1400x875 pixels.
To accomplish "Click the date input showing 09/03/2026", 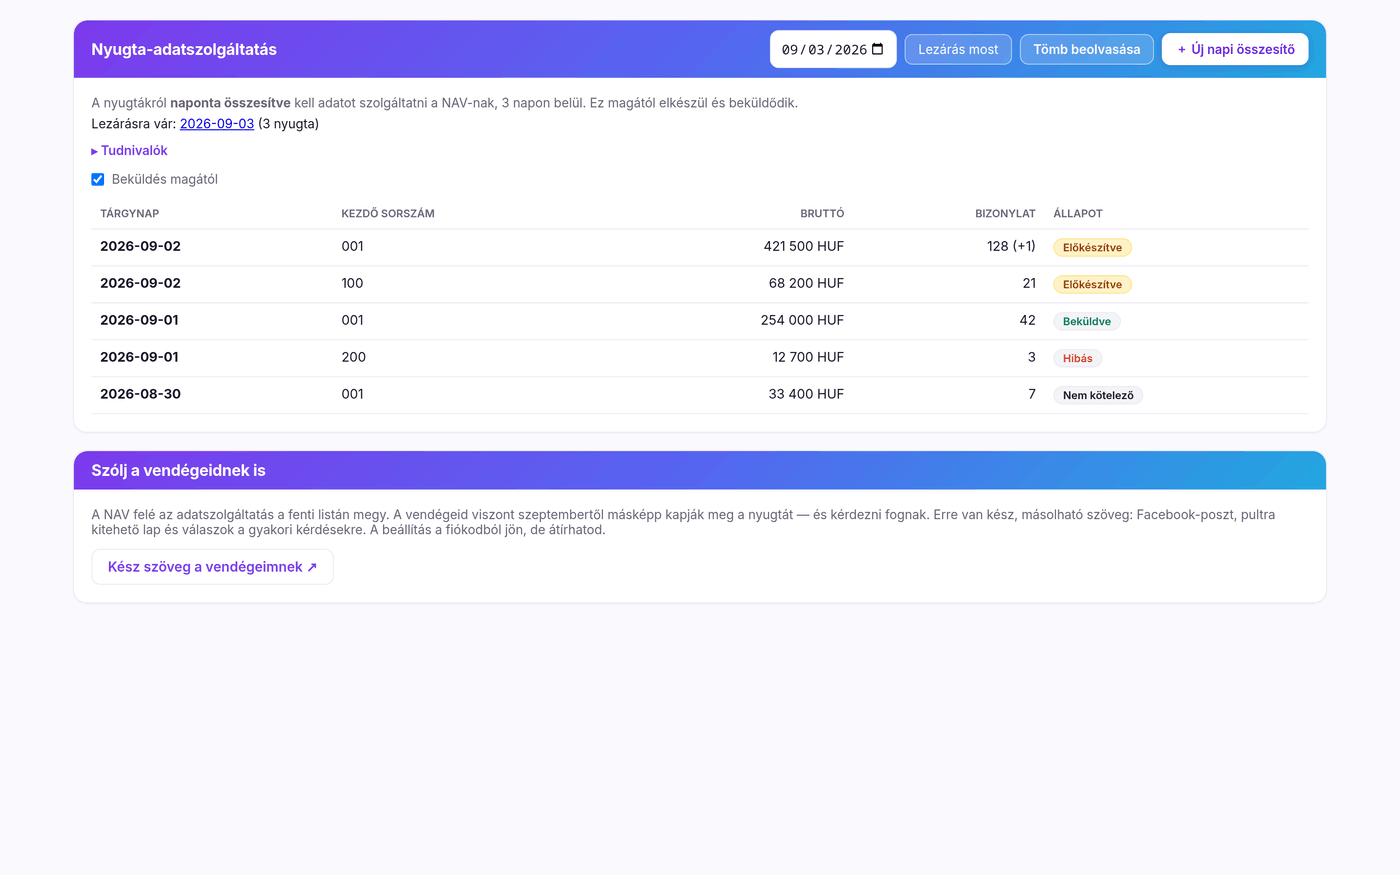I will 833,49.
